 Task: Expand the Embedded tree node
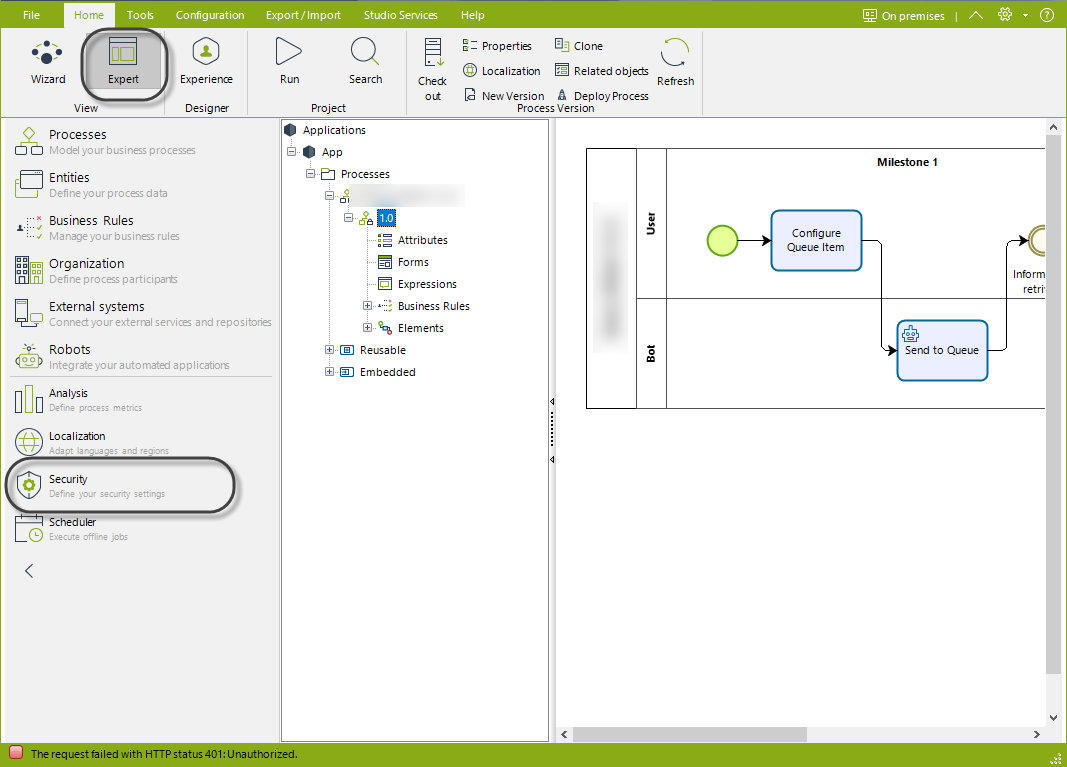coord(329,372)
